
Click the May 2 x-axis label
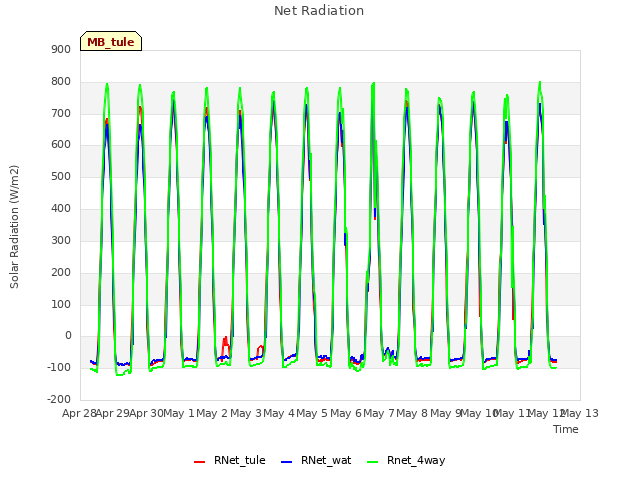click(x=212, y=413)
